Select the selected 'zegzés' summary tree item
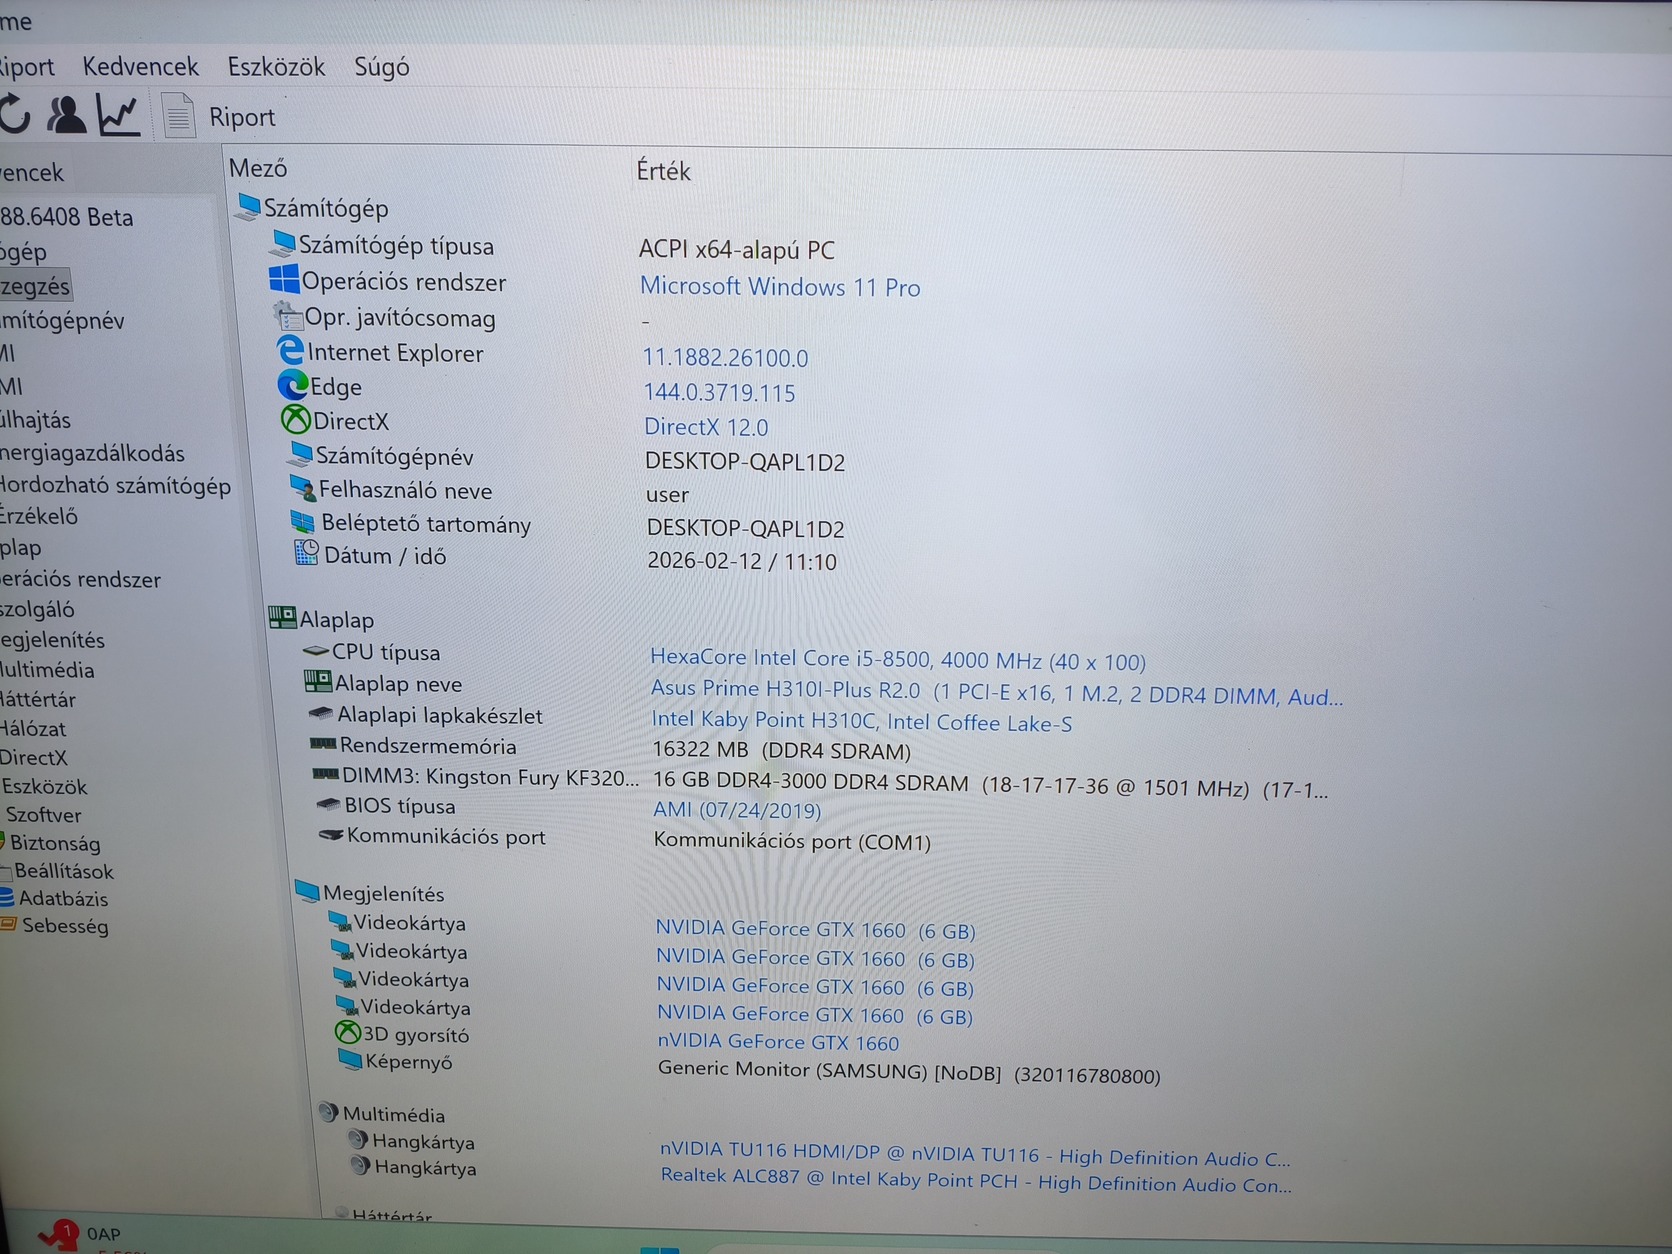 tap(35, 286)
